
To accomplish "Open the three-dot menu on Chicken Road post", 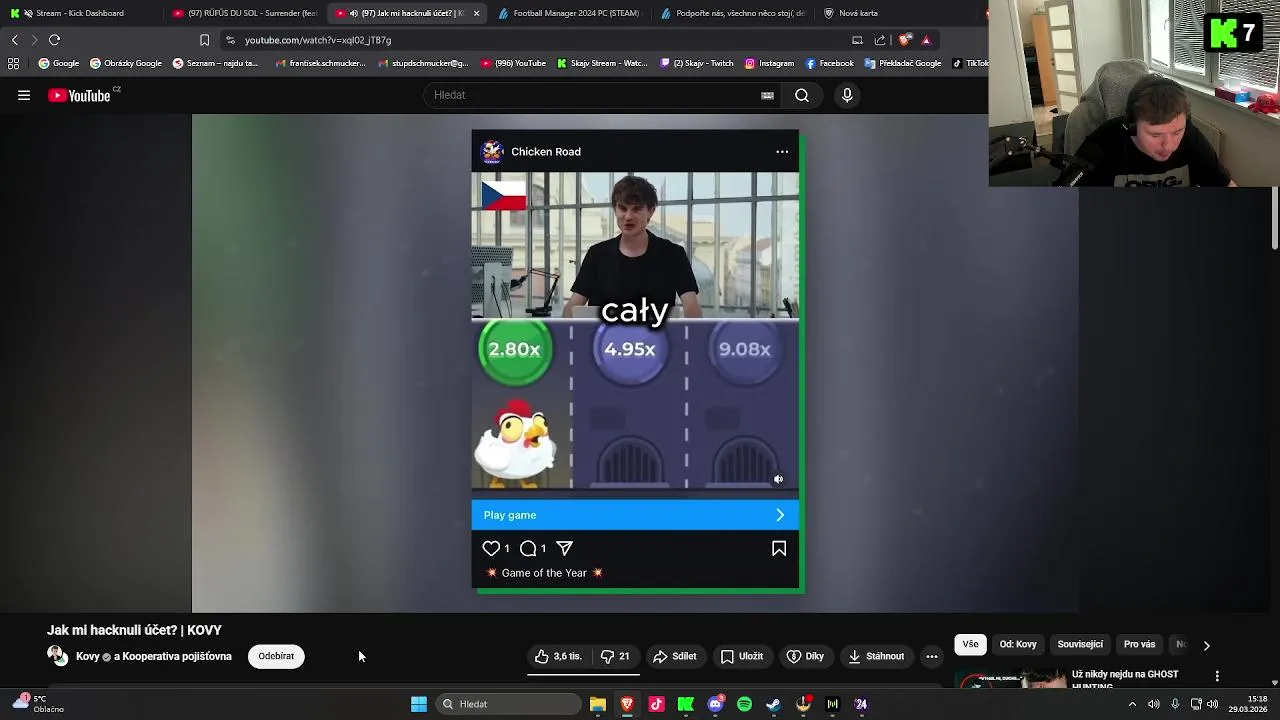I will click(x=782, y=152).
